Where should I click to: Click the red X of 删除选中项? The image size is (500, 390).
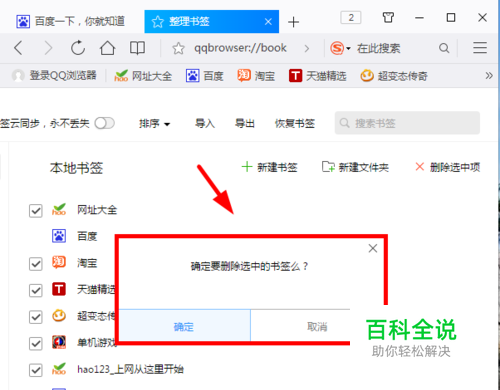[420, 167]
